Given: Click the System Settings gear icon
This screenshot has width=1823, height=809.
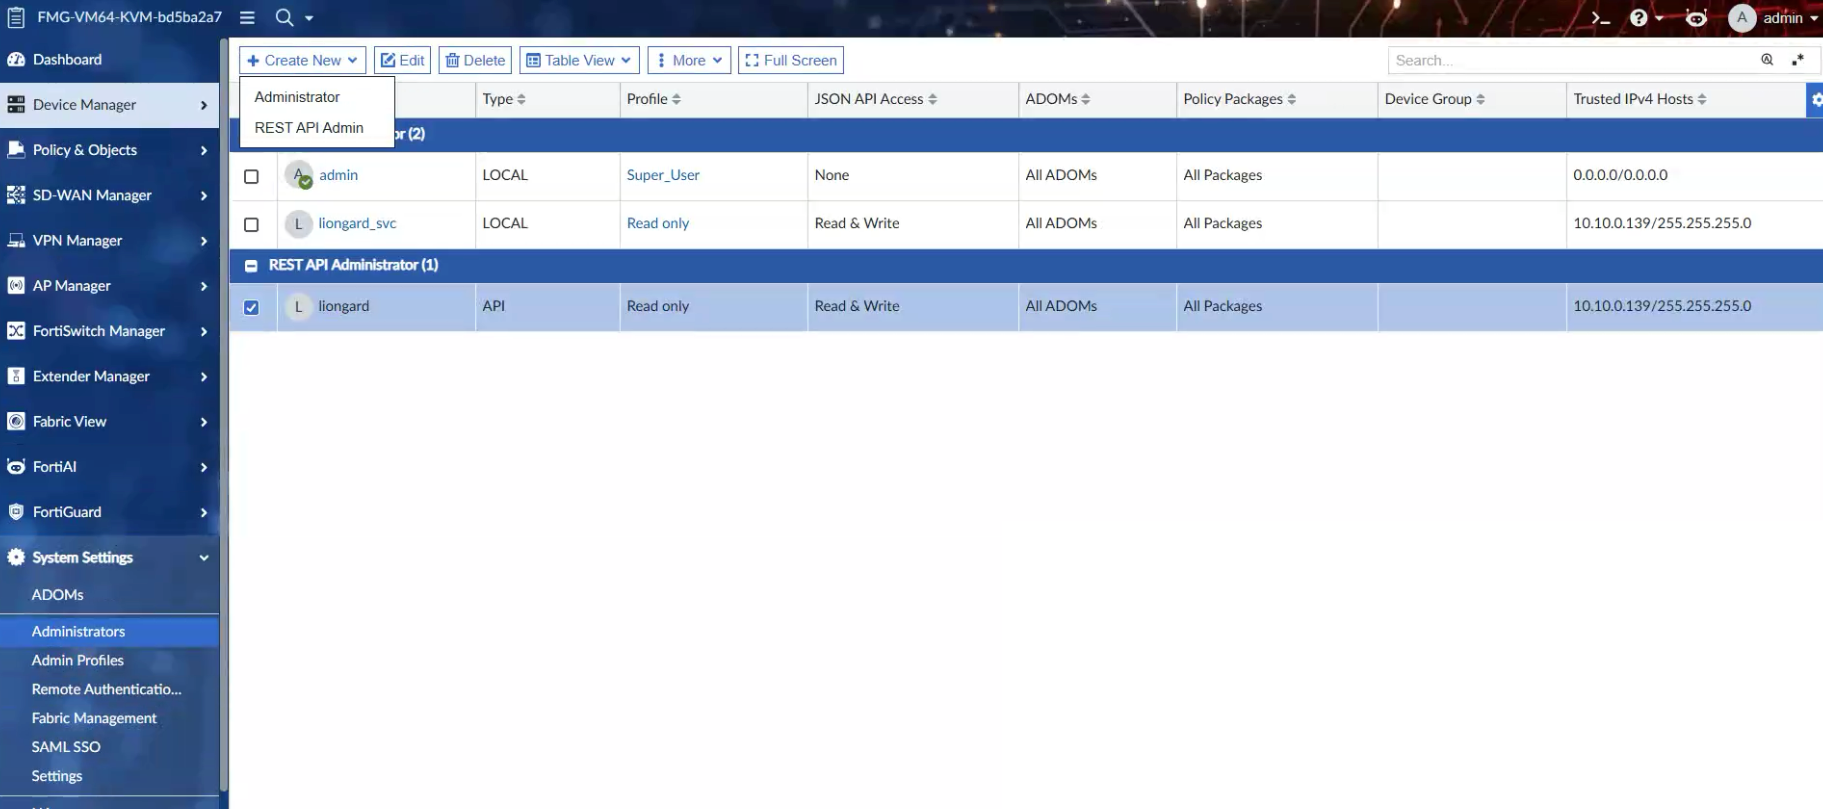Looking at the screenshot, I should point(16,557).
